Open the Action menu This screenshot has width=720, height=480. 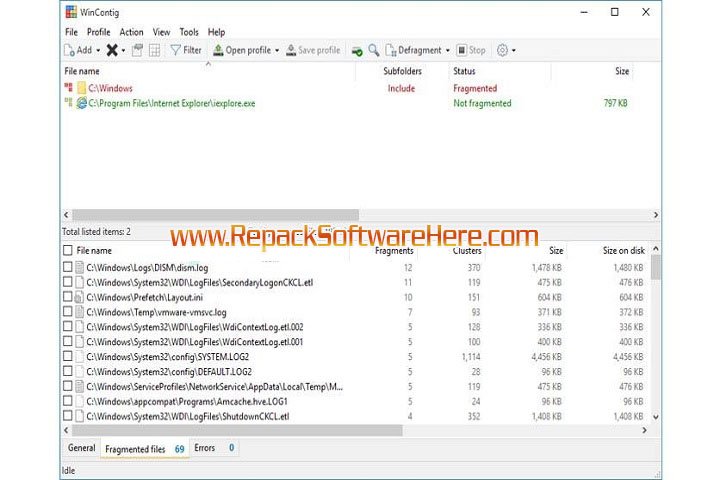click(131, 32)
